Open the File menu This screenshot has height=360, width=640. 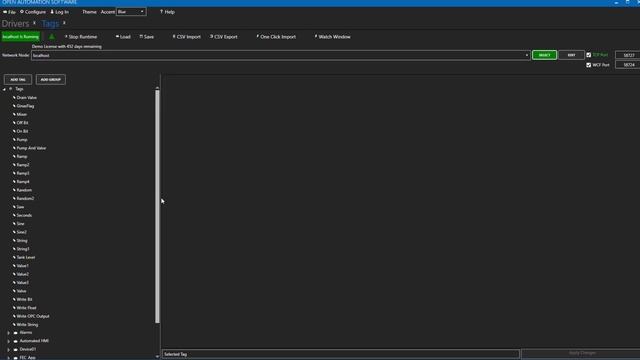pos(9,12)
